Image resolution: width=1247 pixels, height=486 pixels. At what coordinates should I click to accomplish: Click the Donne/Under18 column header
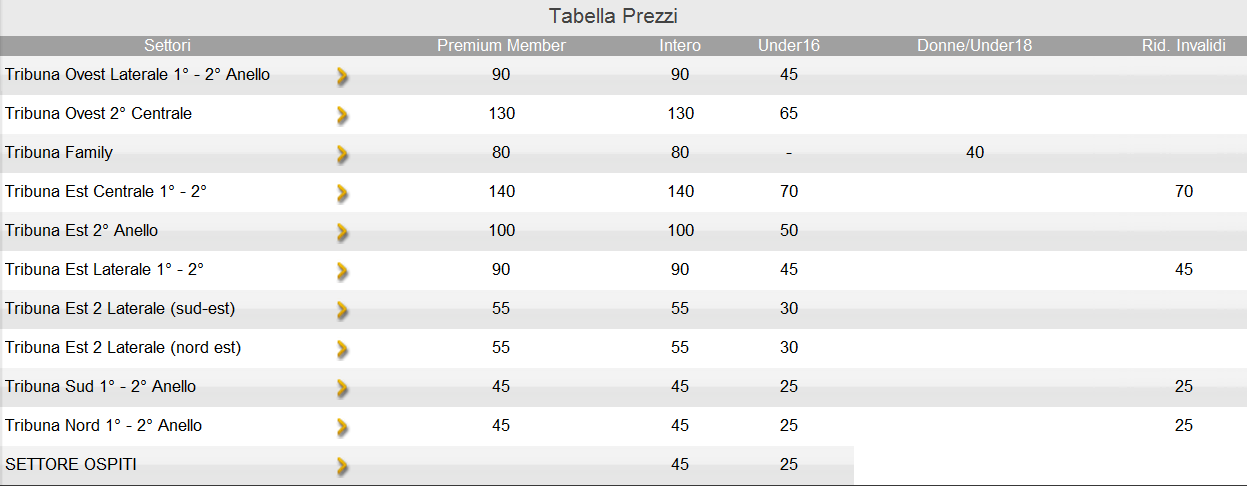pyautogui.click(x=974, y=46)
